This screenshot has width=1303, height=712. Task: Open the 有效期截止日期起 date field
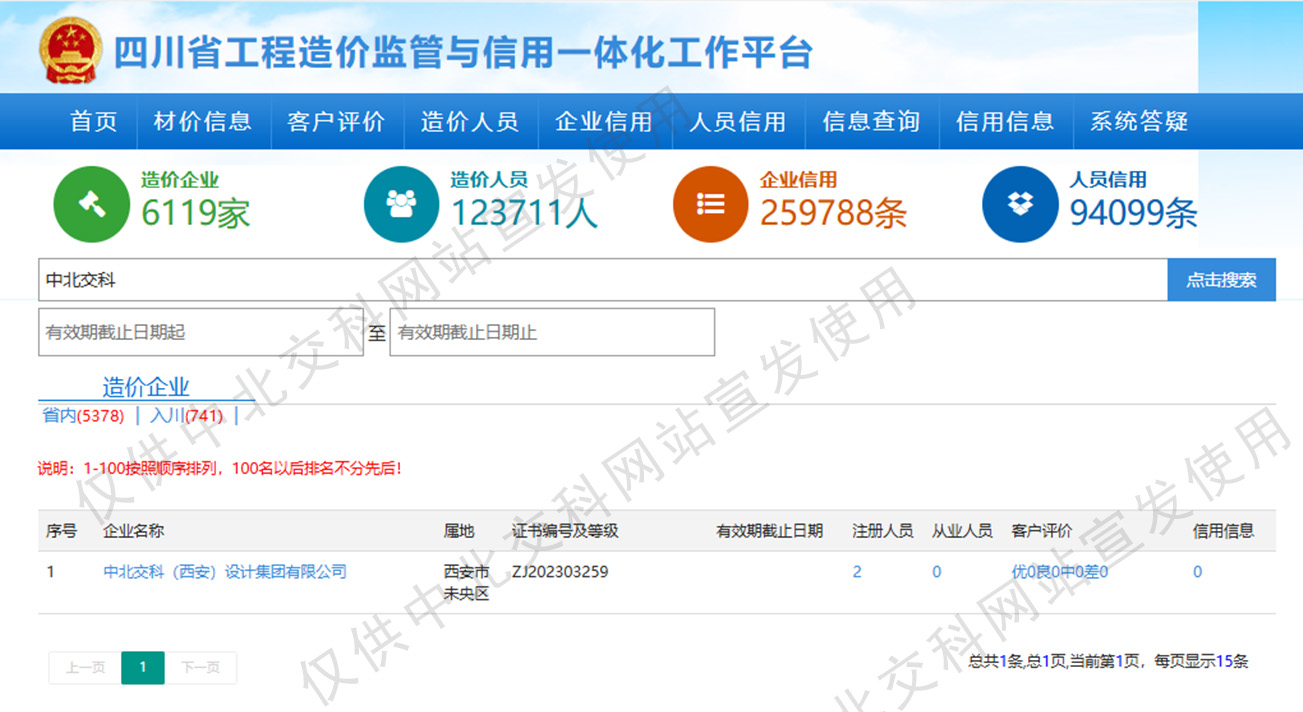200,332
